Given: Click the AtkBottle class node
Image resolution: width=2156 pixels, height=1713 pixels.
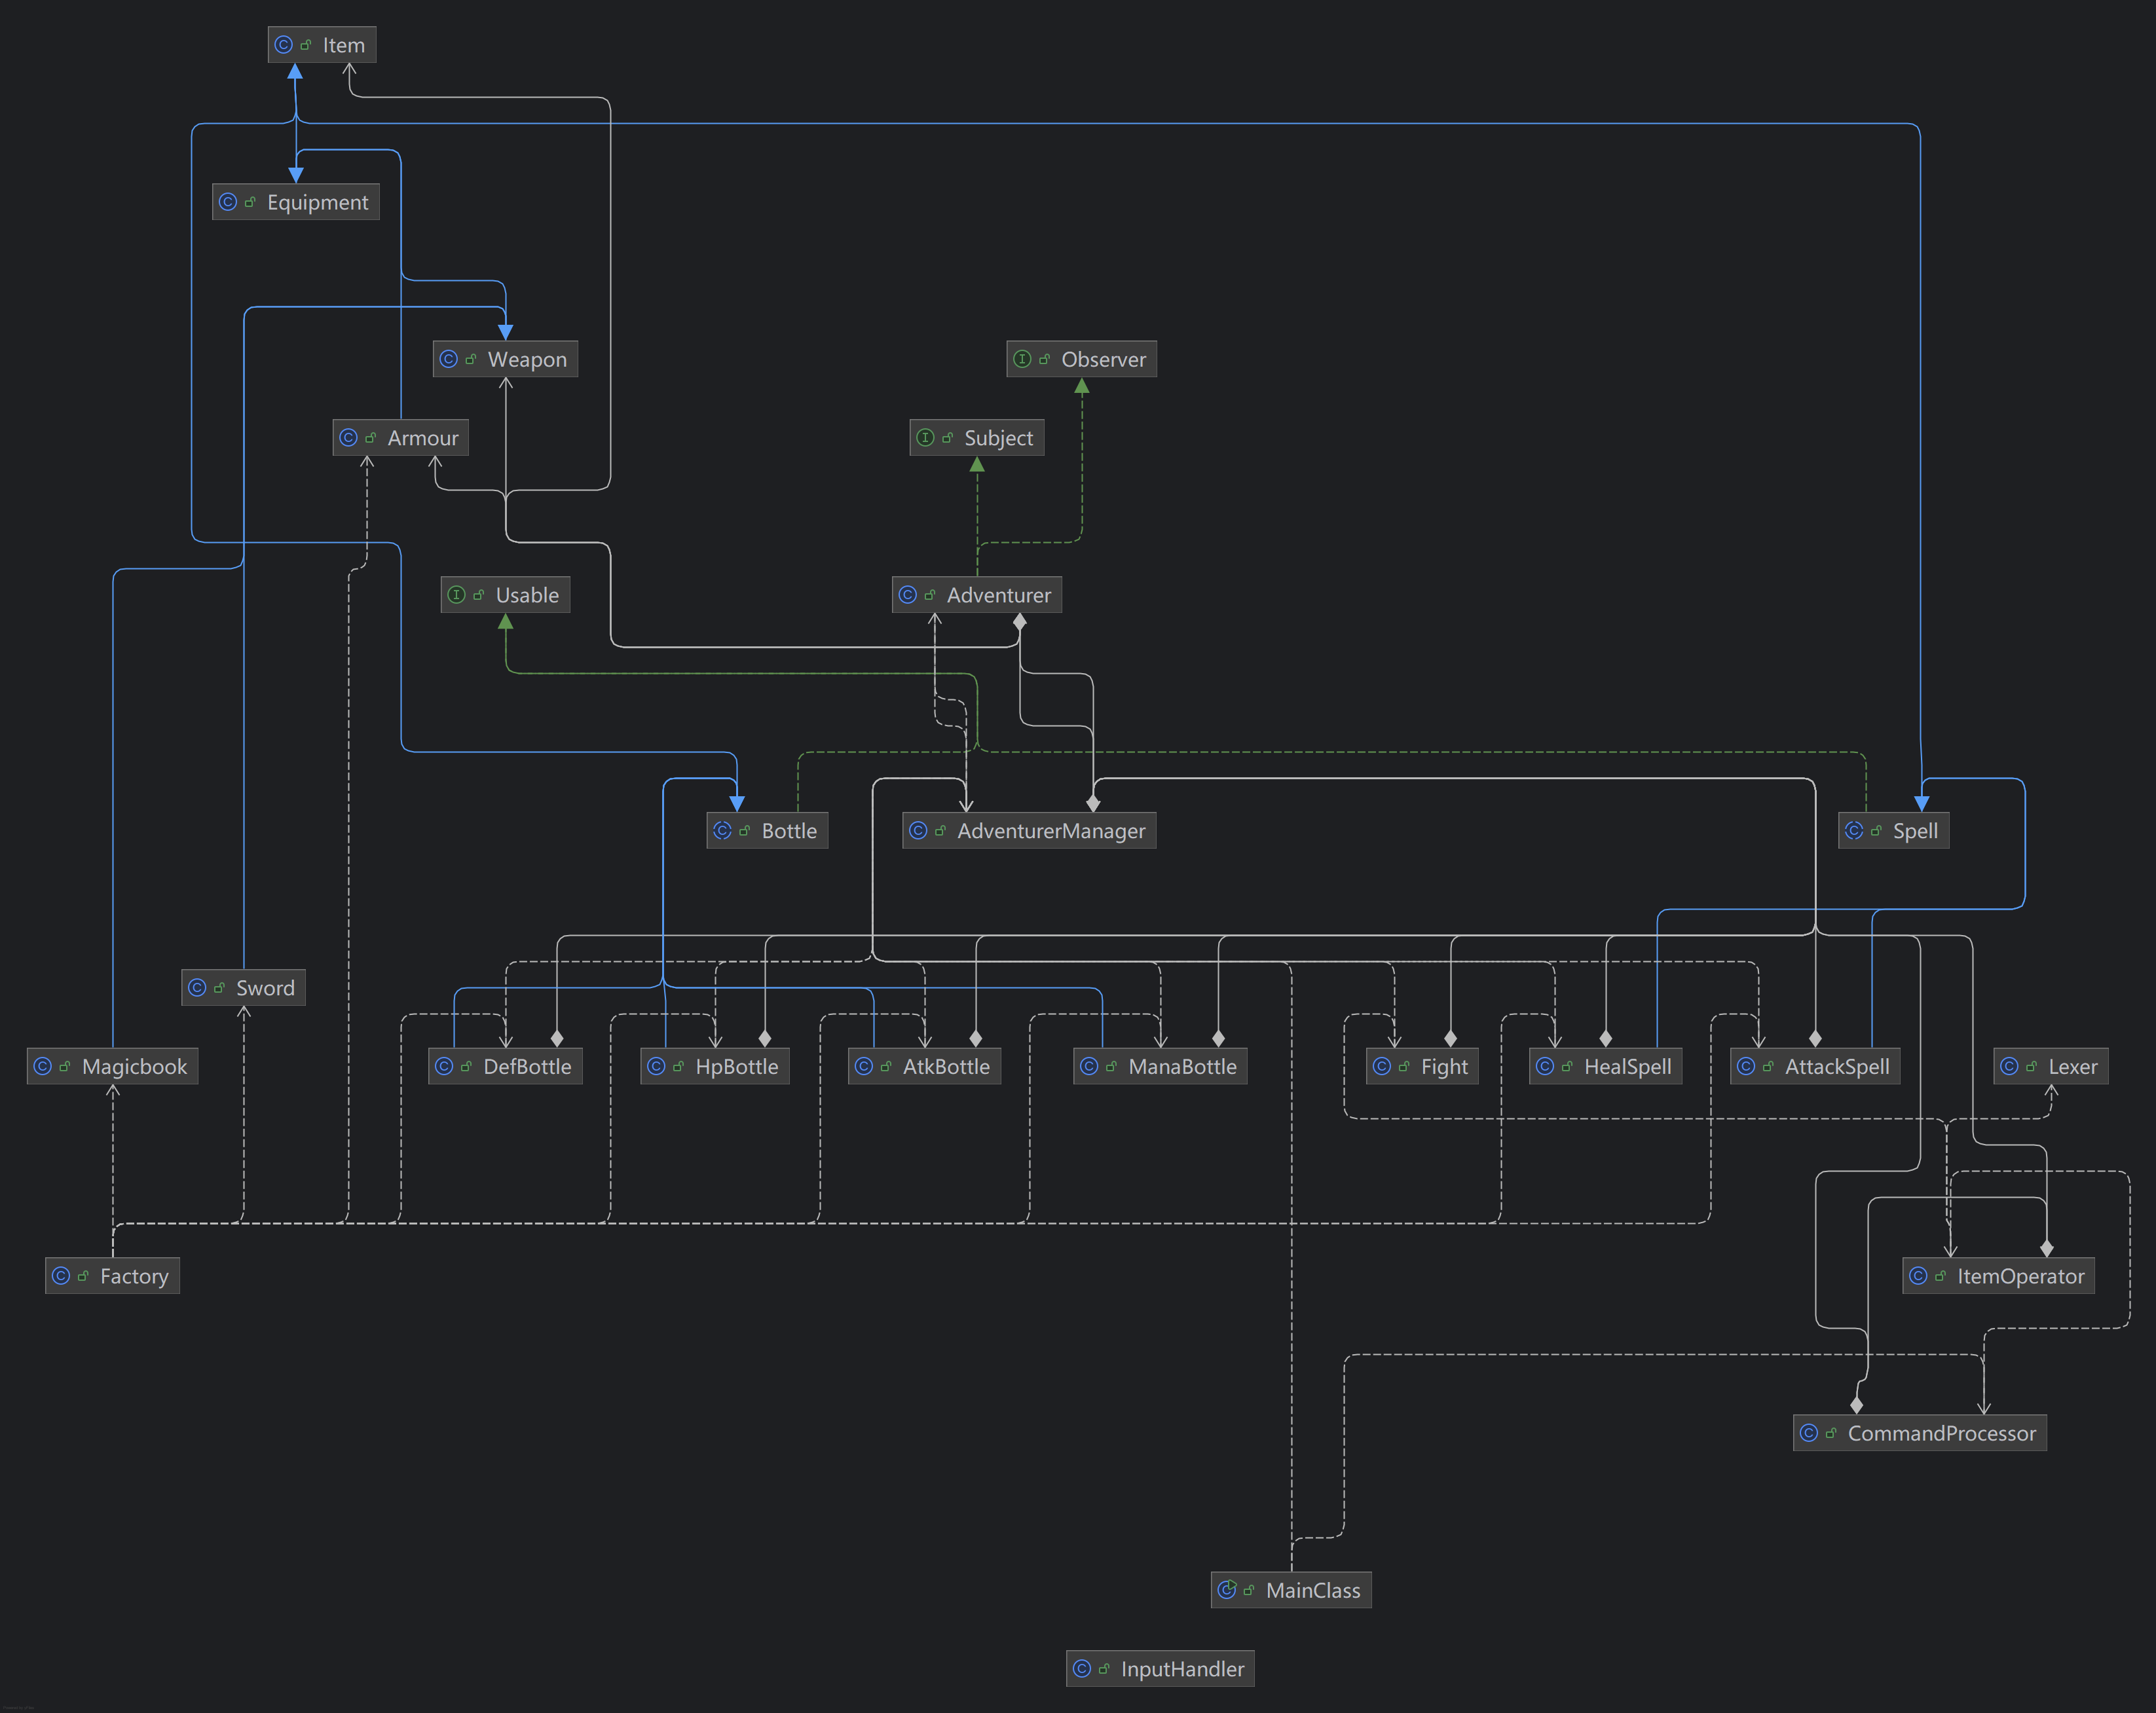Looking at the screenshot, I should pyautogui.click(x=924, y=1066).
